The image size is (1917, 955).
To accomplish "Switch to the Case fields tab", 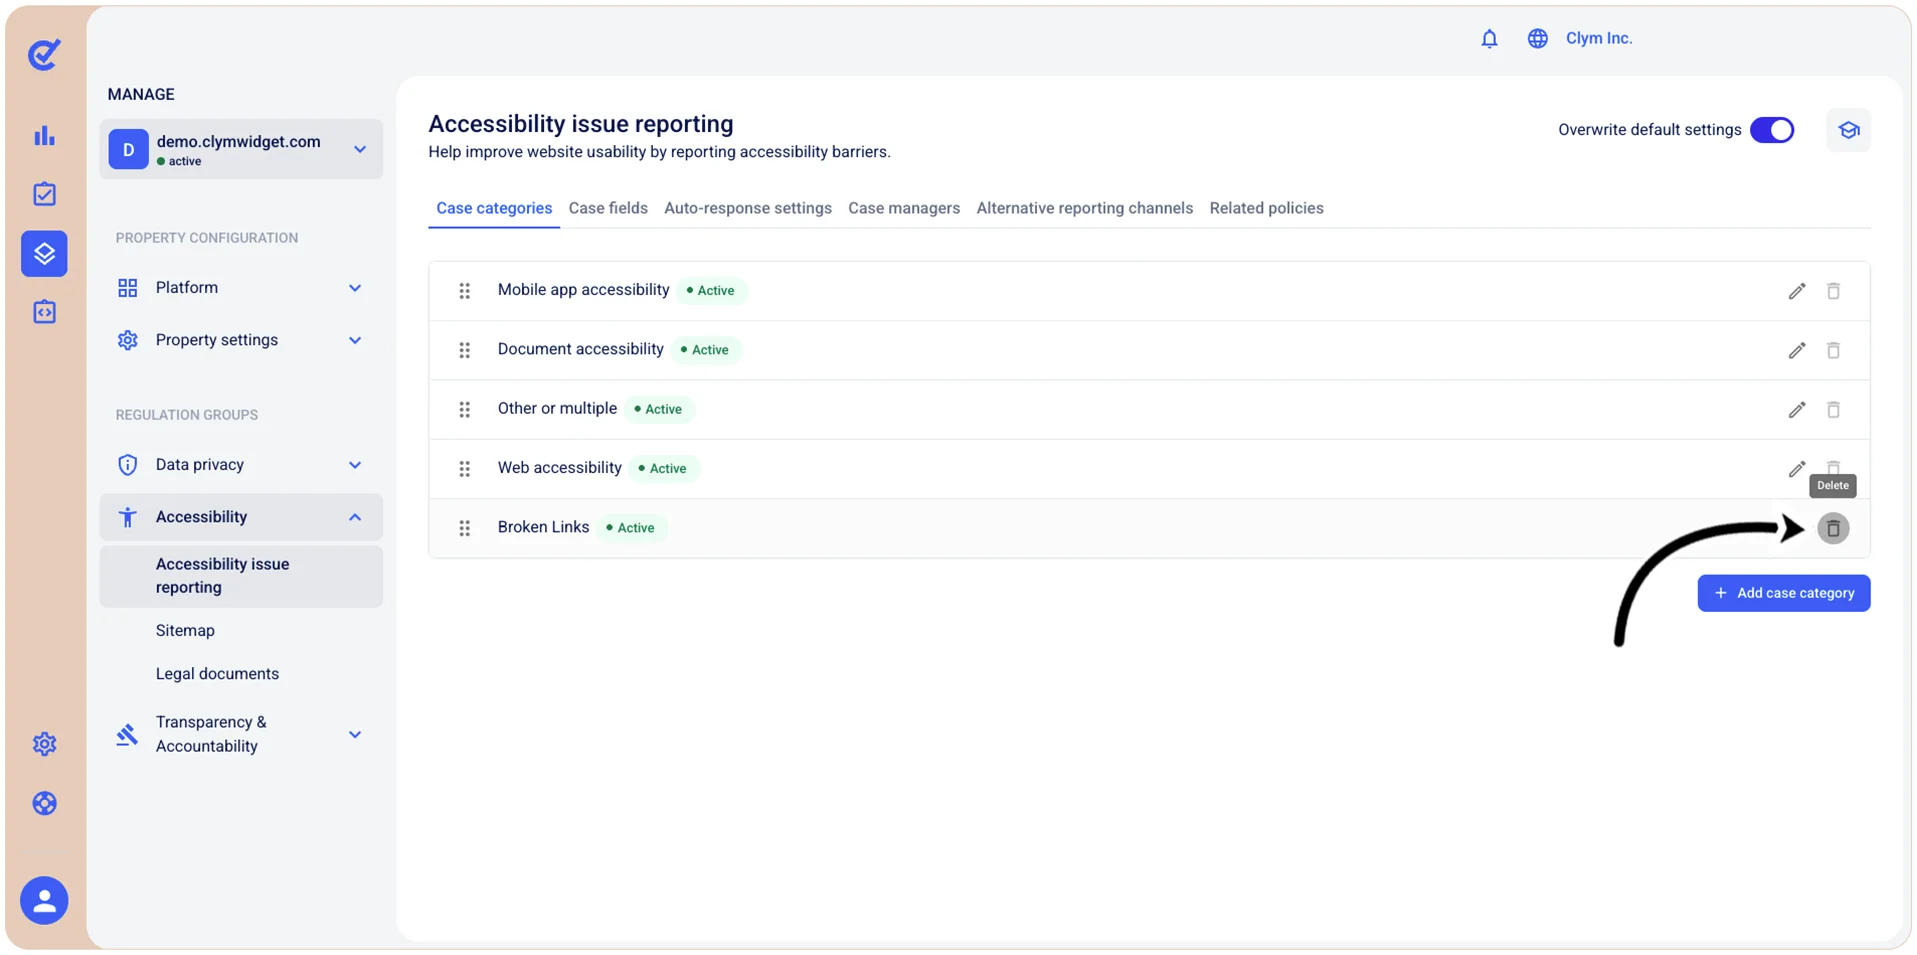I will 608,208.
